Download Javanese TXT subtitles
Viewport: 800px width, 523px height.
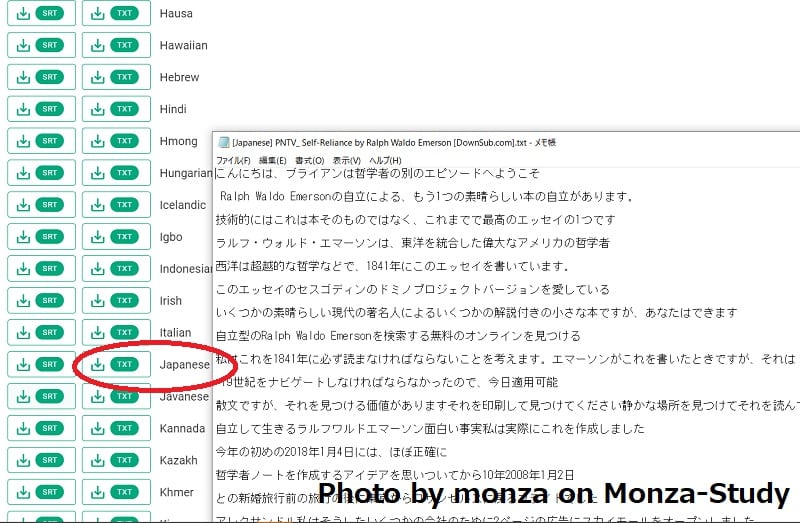(115, 397)
